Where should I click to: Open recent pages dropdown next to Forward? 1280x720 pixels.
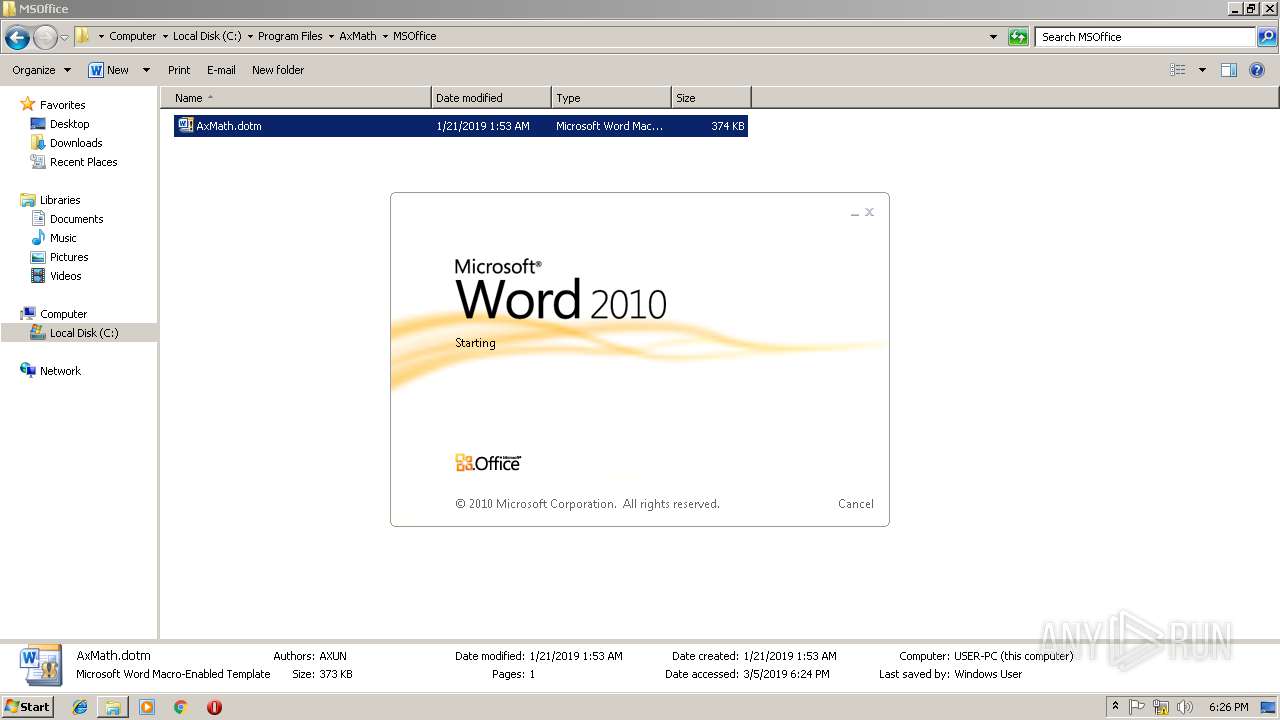pos(65,38)
